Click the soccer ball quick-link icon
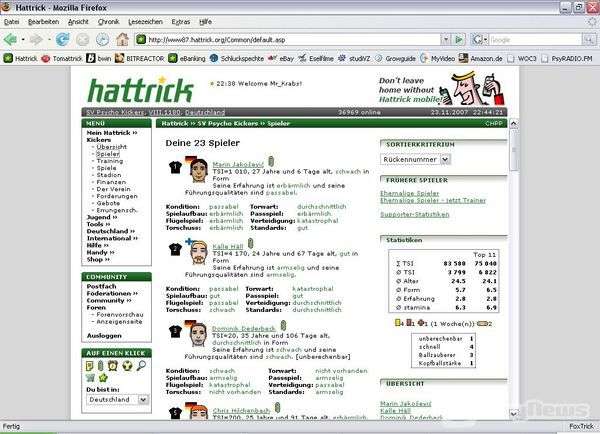This screenshot has height=434, width=600. (127, 366)
